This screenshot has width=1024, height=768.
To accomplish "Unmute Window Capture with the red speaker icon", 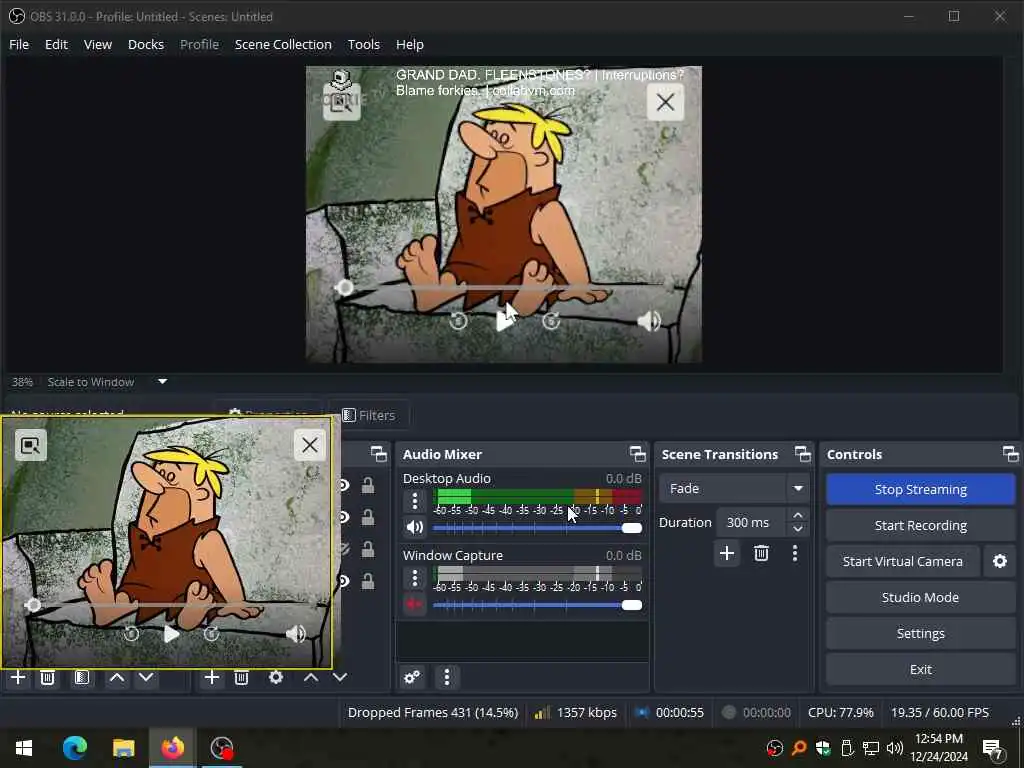I will [415, 604].
